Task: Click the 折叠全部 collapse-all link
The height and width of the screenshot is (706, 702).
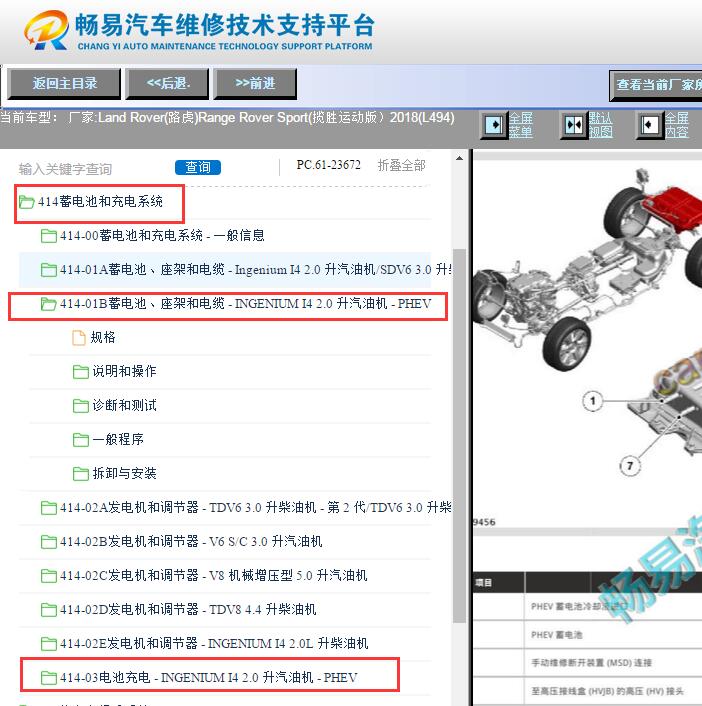Action: pos(401,165)
